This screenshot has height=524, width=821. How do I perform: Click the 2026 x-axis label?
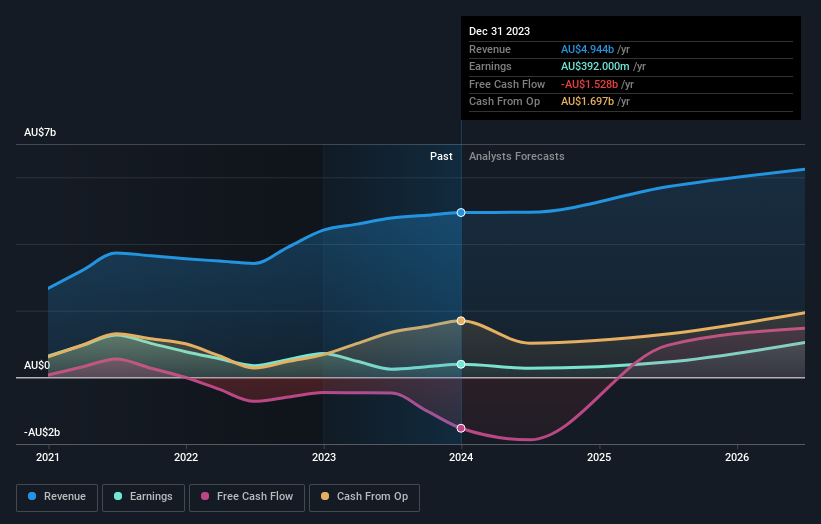737,458
